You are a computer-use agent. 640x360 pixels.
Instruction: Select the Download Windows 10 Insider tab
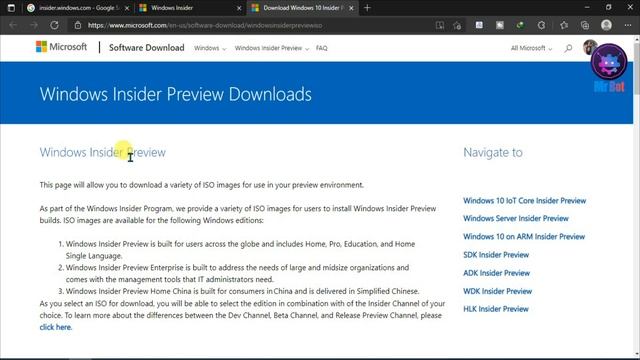coord(302,8)
